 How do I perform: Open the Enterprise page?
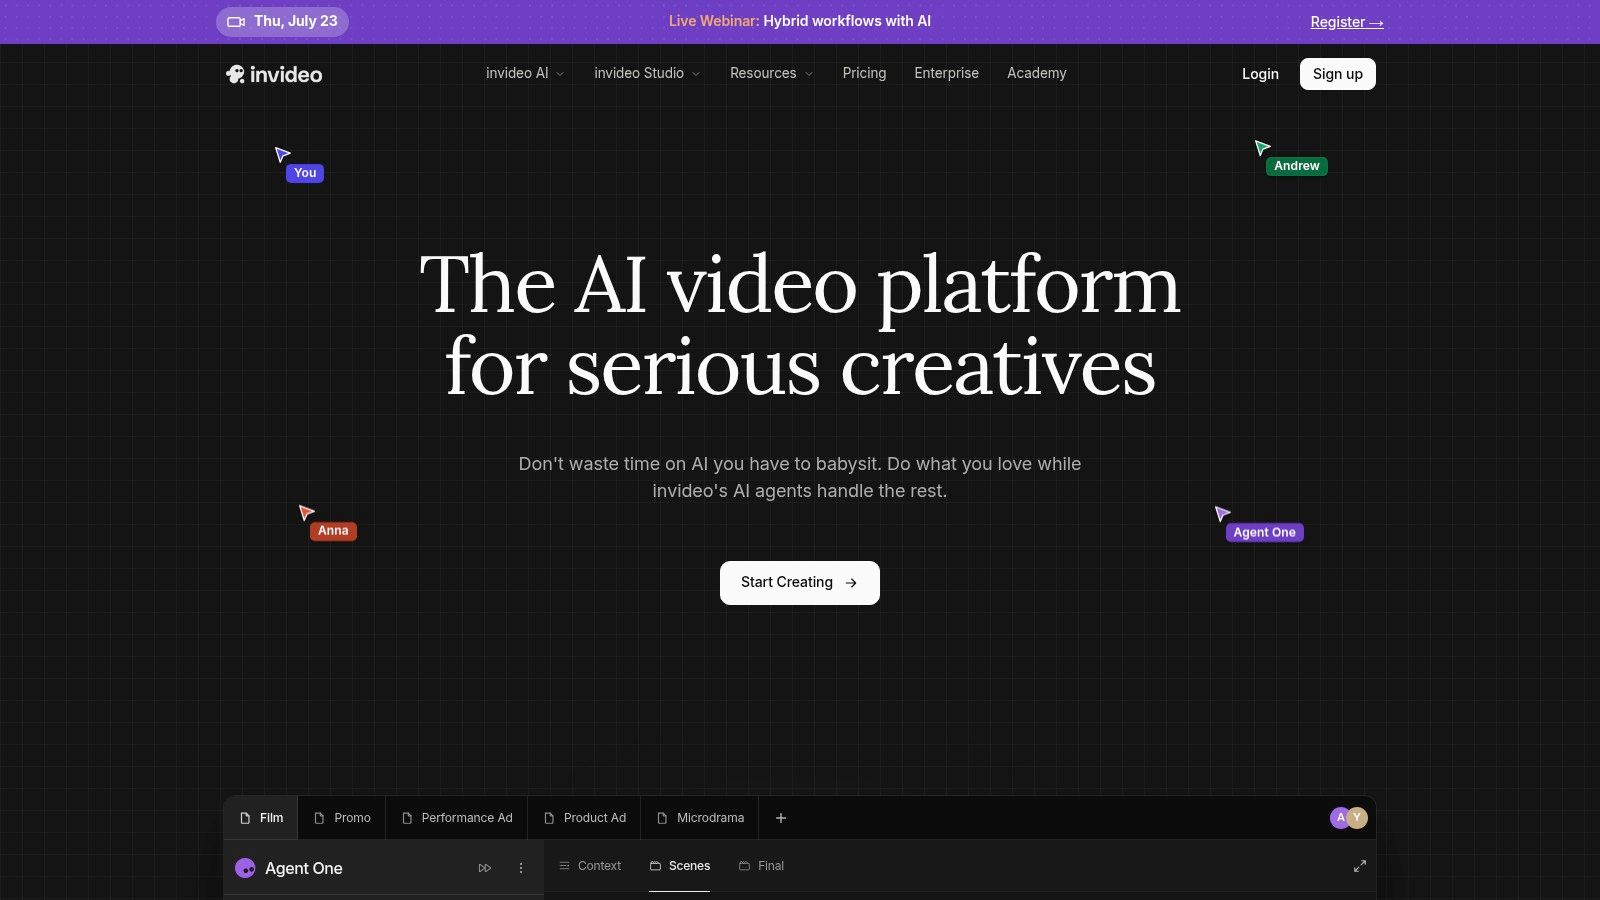946,73
